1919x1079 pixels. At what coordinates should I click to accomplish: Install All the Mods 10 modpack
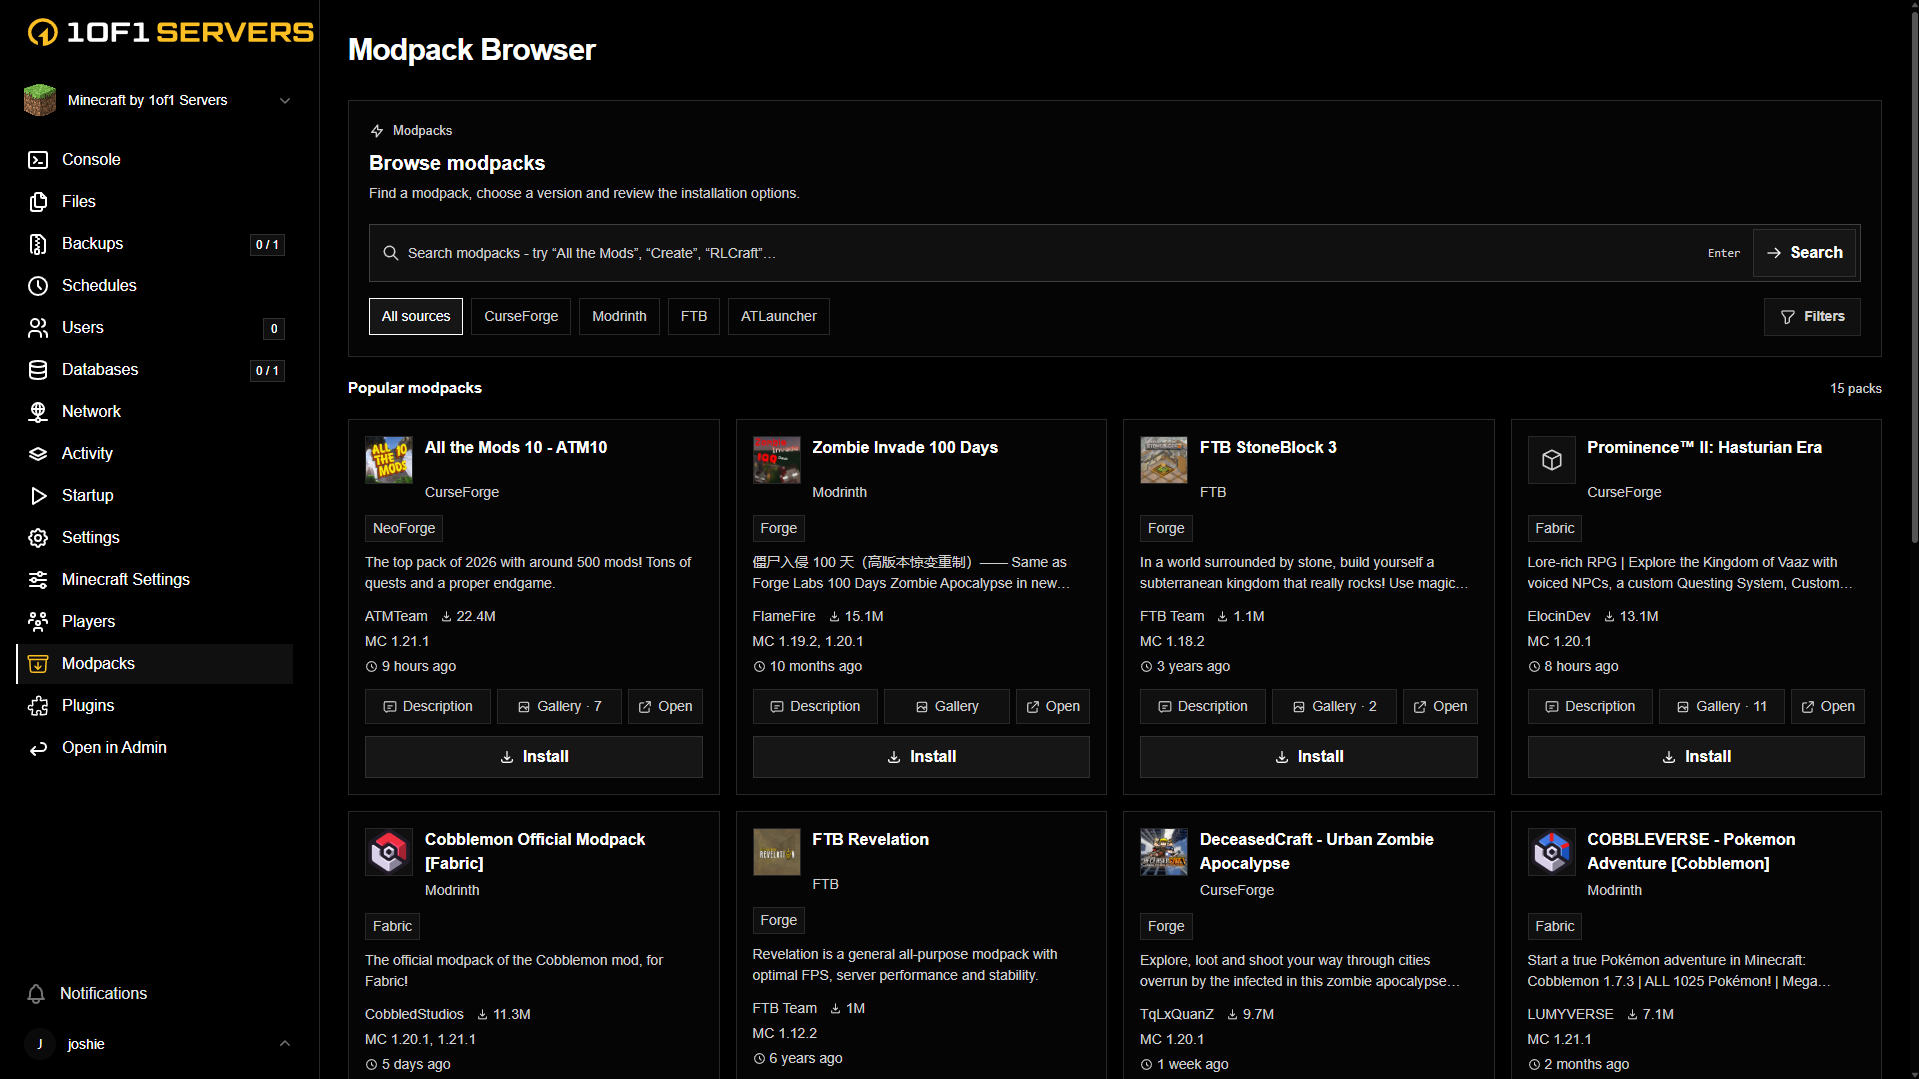(533, 757)
